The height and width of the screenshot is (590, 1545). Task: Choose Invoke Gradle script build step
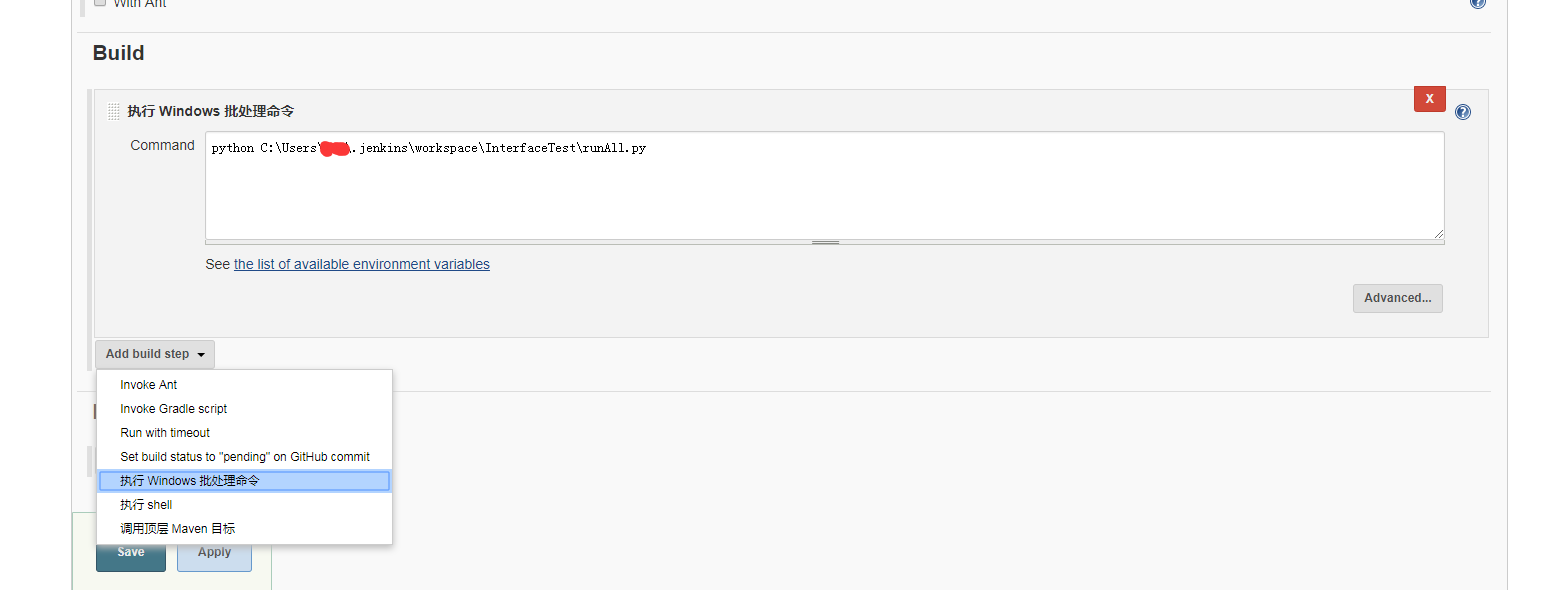coord(174,409)
